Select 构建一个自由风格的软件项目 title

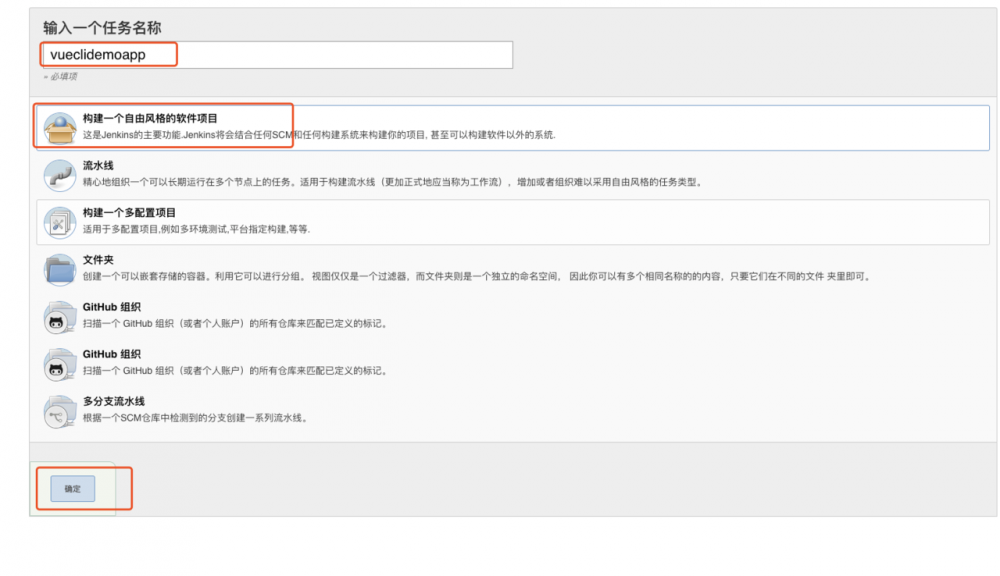(x=150, y=118)
